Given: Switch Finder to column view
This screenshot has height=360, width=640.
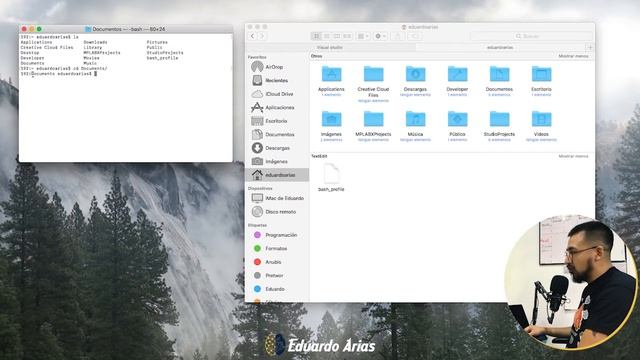Looking at the screenshot, I should coord(336,36).
